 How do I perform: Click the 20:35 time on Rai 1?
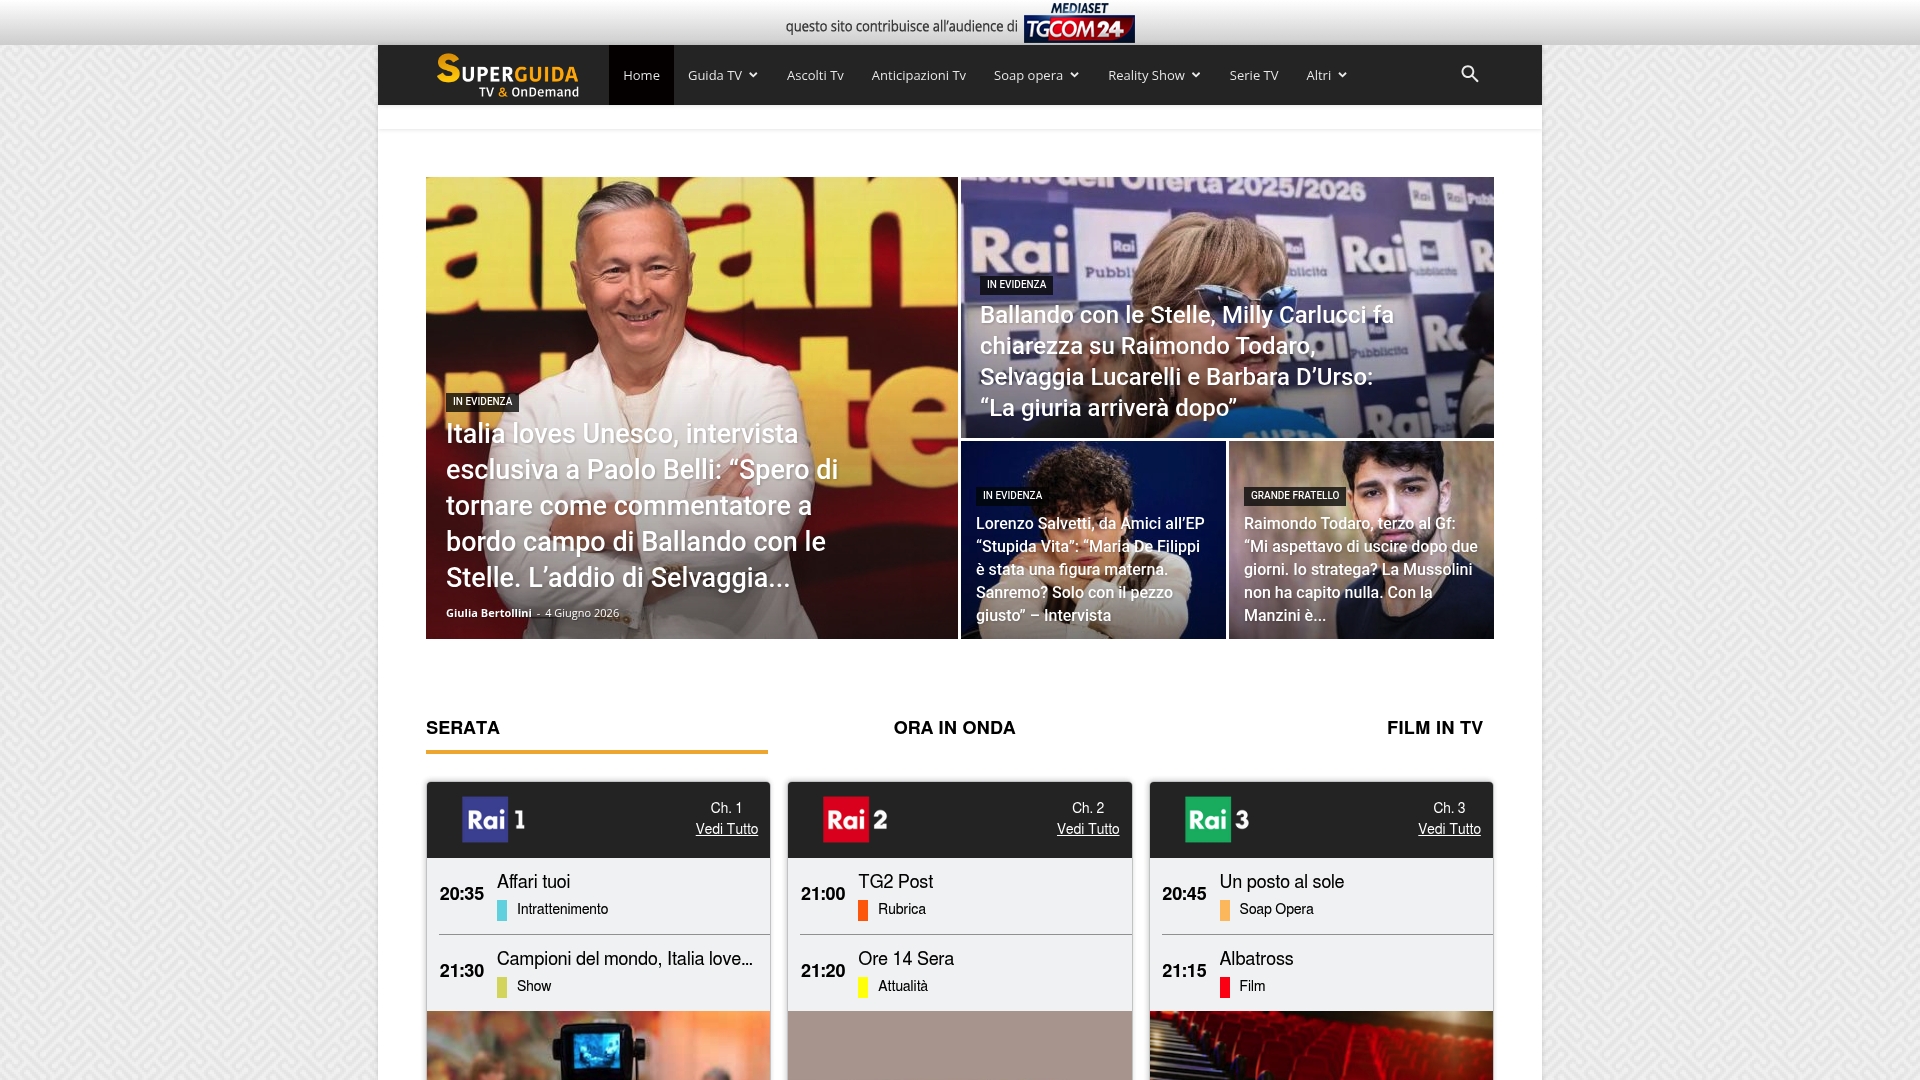coord(462,894)
